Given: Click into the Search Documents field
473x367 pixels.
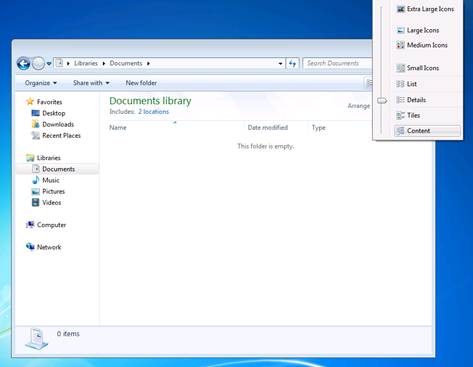Looking at the screenshot, I should click(x=337, y=63).
